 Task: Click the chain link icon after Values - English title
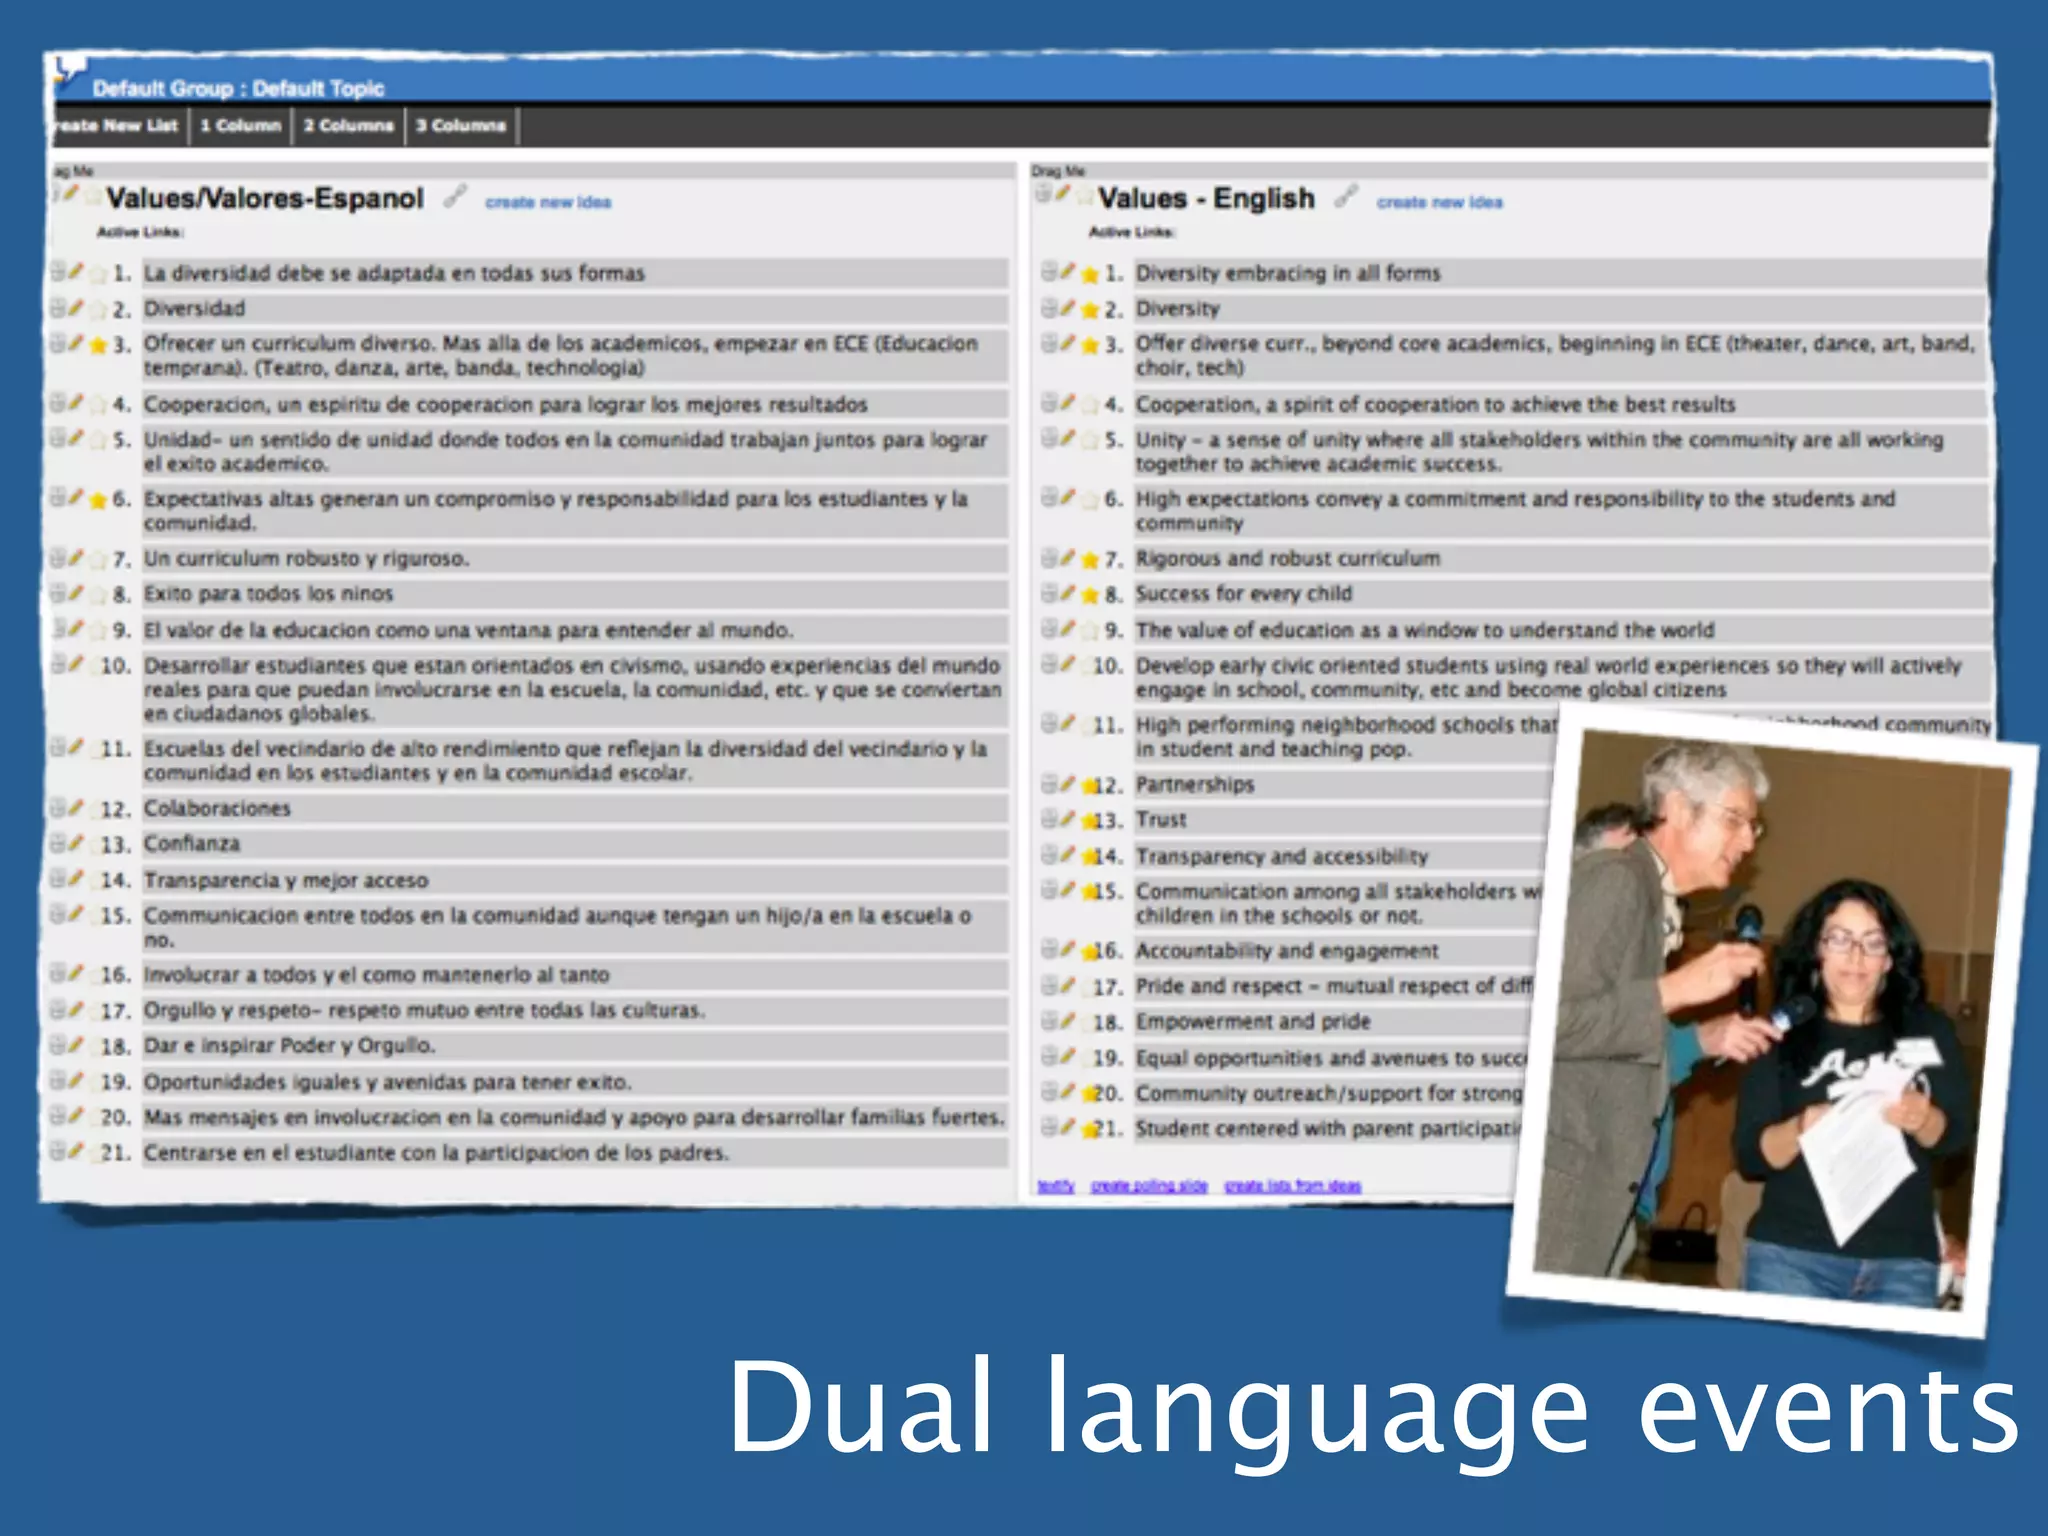[x=1346, y=195]
